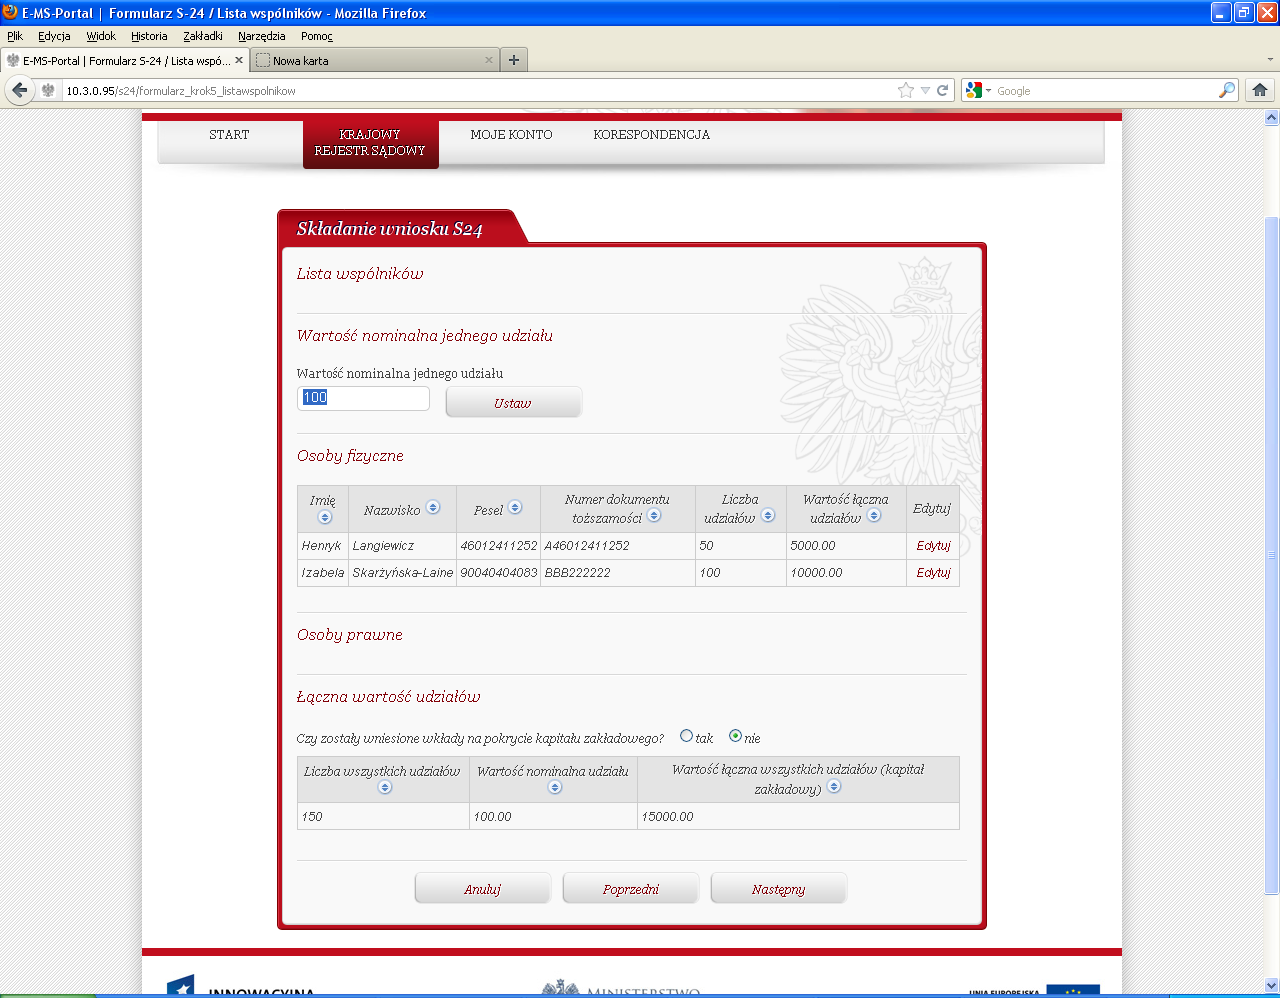This screenshot has height=998, width=1280.
Task: Open MOJE KONTO navigation tab
Action: coord(511,135)
